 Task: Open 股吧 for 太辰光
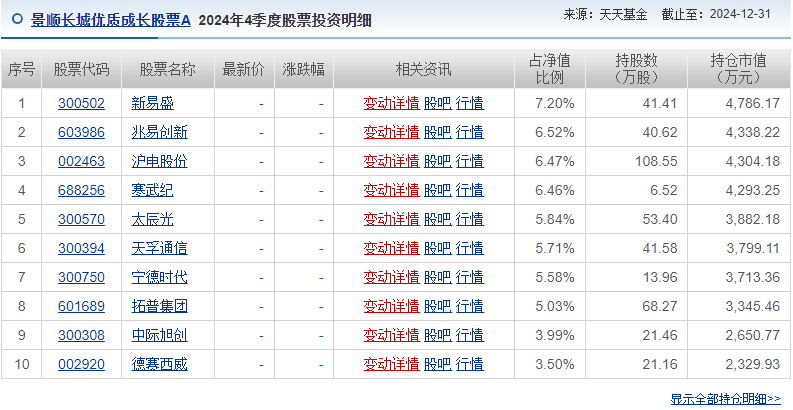[437, 219]
